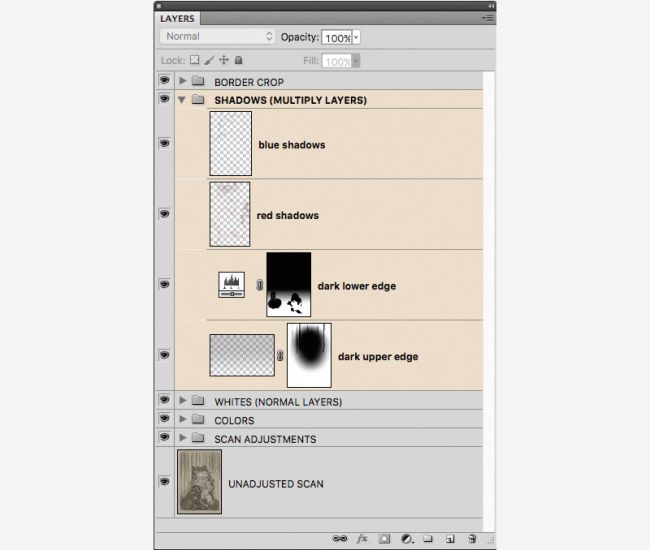
Task: Expand the BORDER CROP group
Action: tap(182, 81)
